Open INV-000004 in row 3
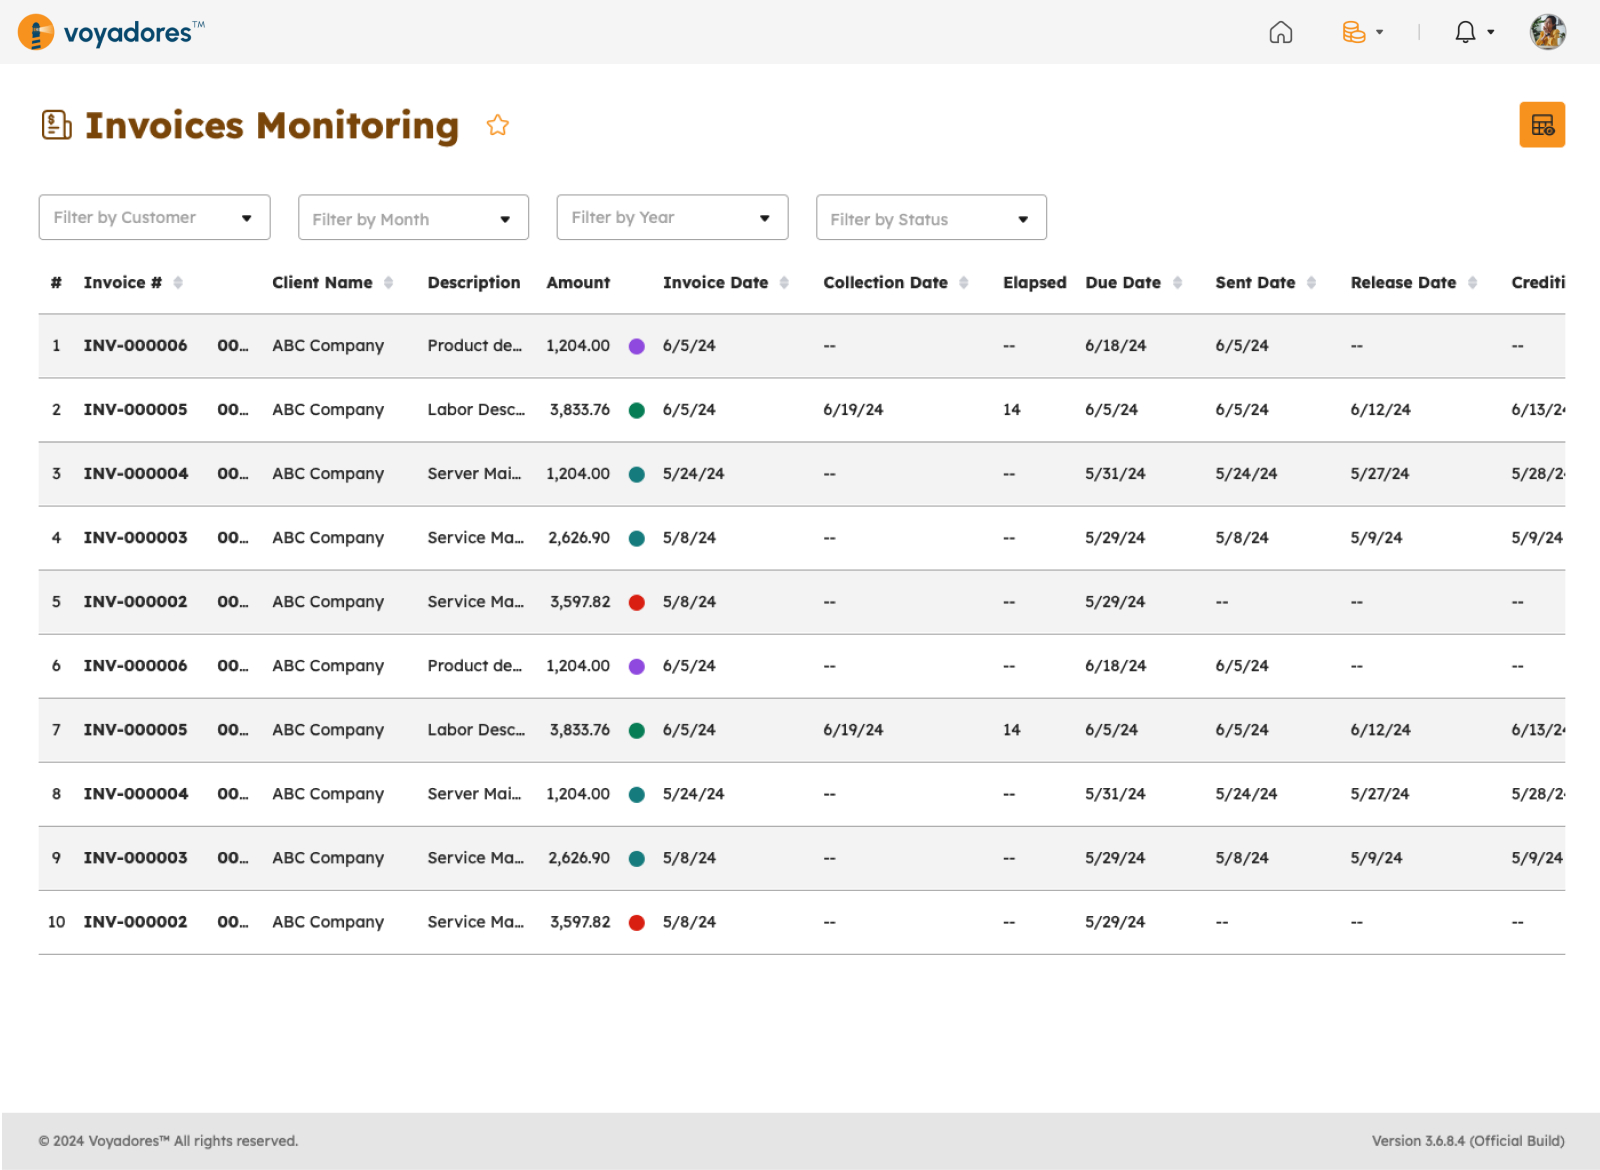 point(135,473)
